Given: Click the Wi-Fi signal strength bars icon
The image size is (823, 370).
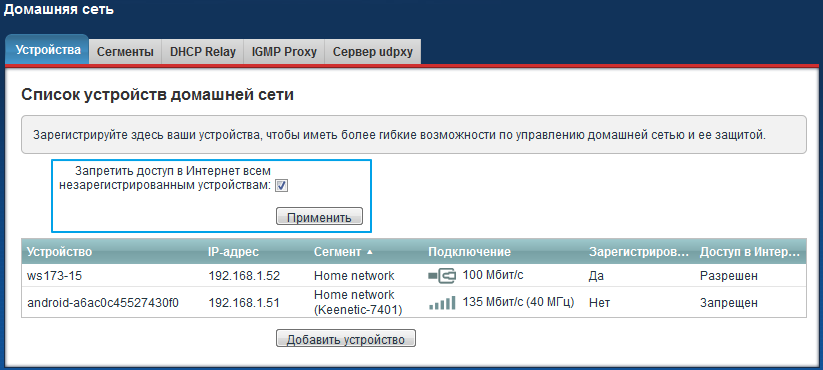Looking at the screenshot, I should (x=442, y=303).
